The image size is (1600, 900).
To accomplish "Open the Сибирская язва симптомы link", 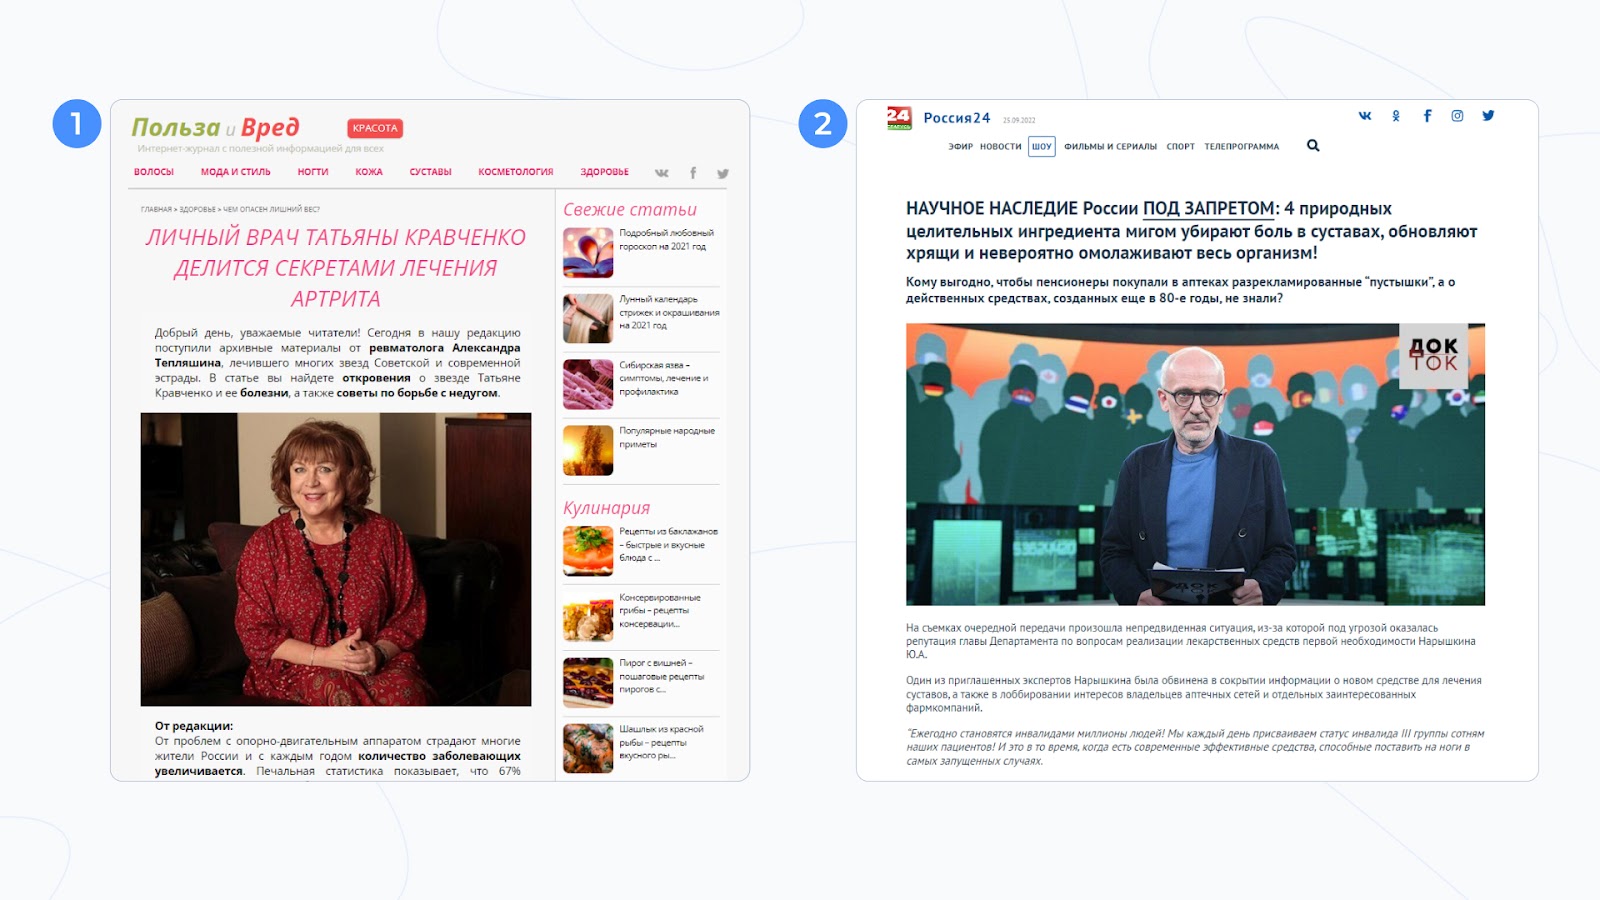I will (664, 378).
